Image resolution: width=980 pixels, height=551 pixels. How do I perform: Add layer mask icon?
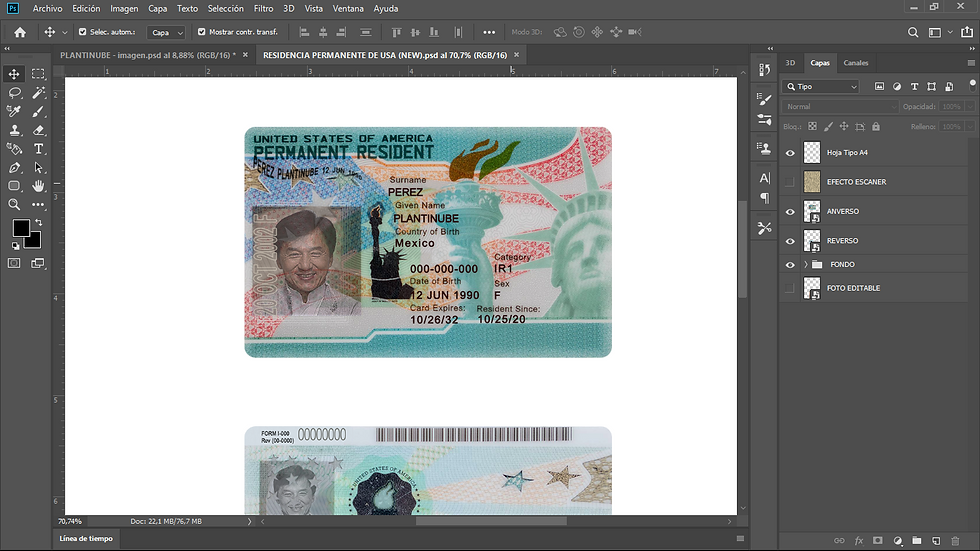click(878, 540)
